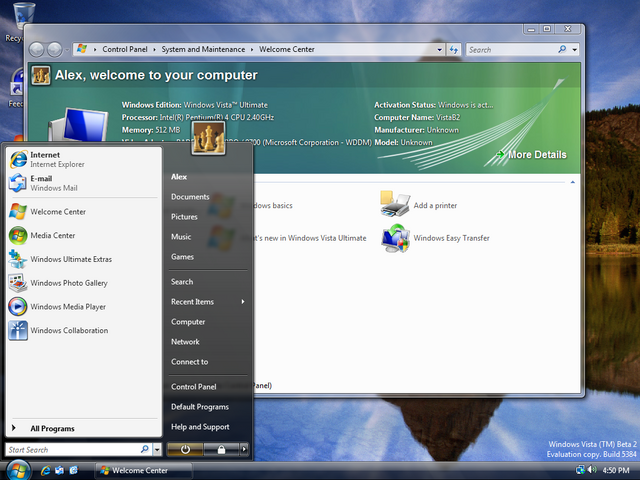Click Search magnifier in window toolbar

pos(562,49)
